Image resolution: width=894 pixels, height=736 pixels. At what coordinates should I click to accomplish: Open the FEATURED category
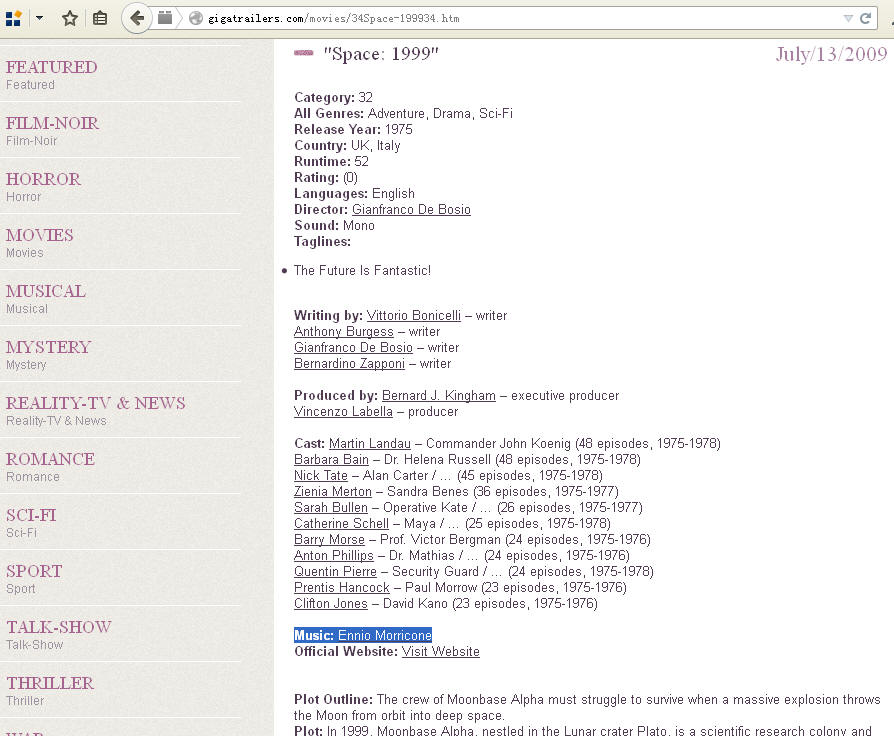tap(51, 67)
